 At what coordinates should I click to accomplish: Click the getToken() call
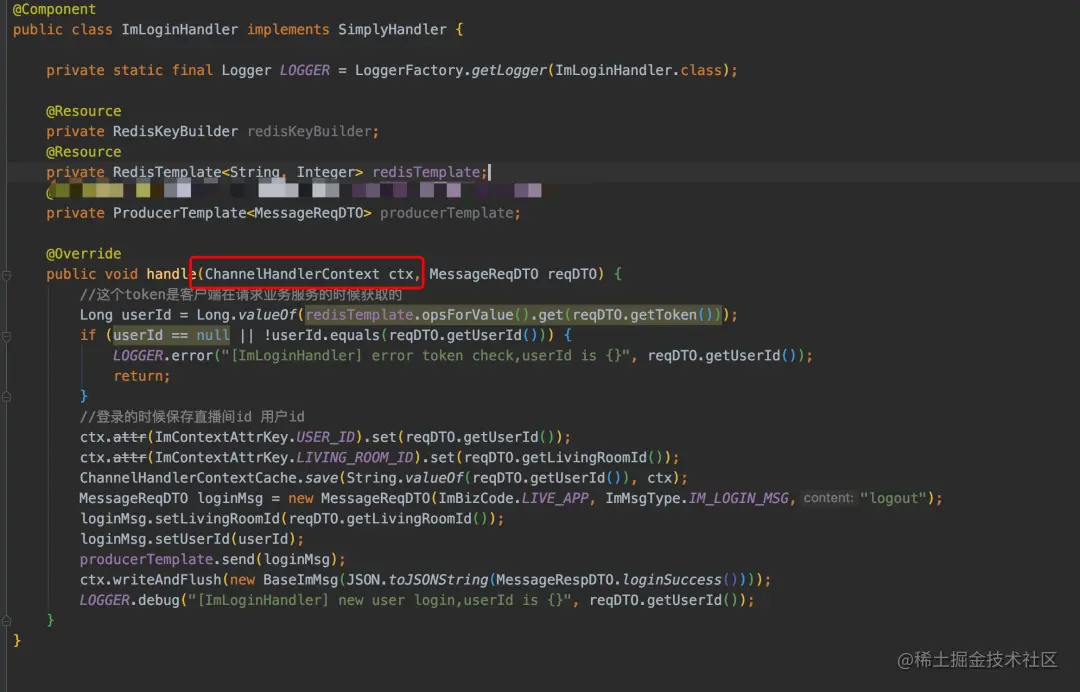tap(672, 315)
